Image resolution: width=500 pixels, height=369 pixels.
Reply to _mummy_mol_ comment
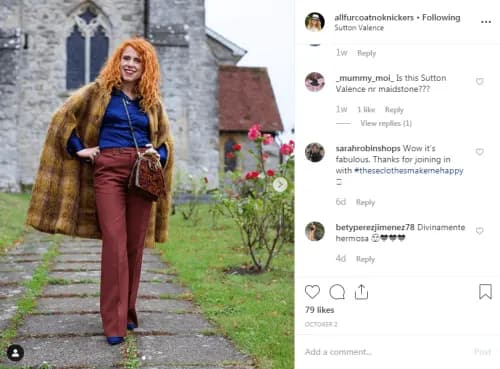394,110
